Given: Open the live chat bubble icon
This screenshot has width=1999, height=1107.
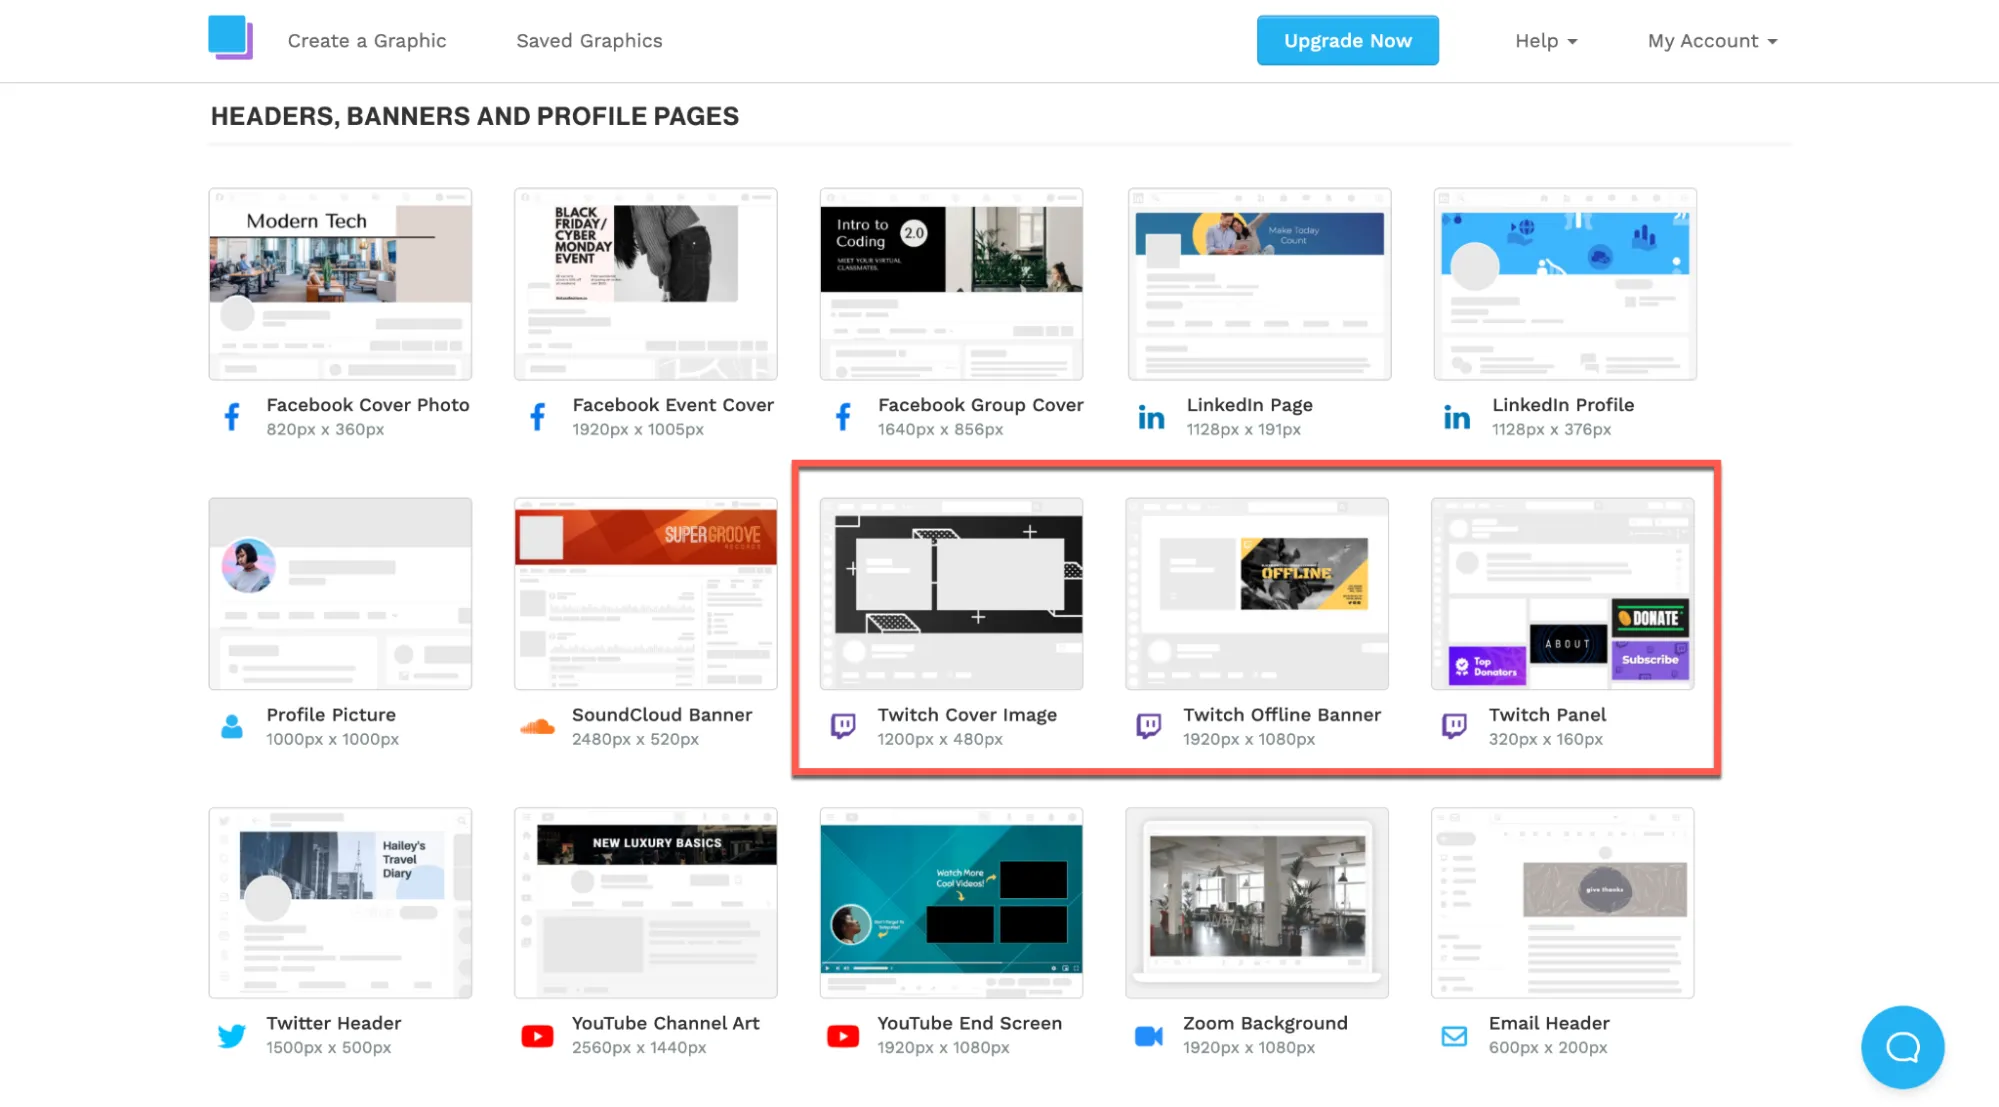Looking at the screenshot, I should coord(1902,1047).
